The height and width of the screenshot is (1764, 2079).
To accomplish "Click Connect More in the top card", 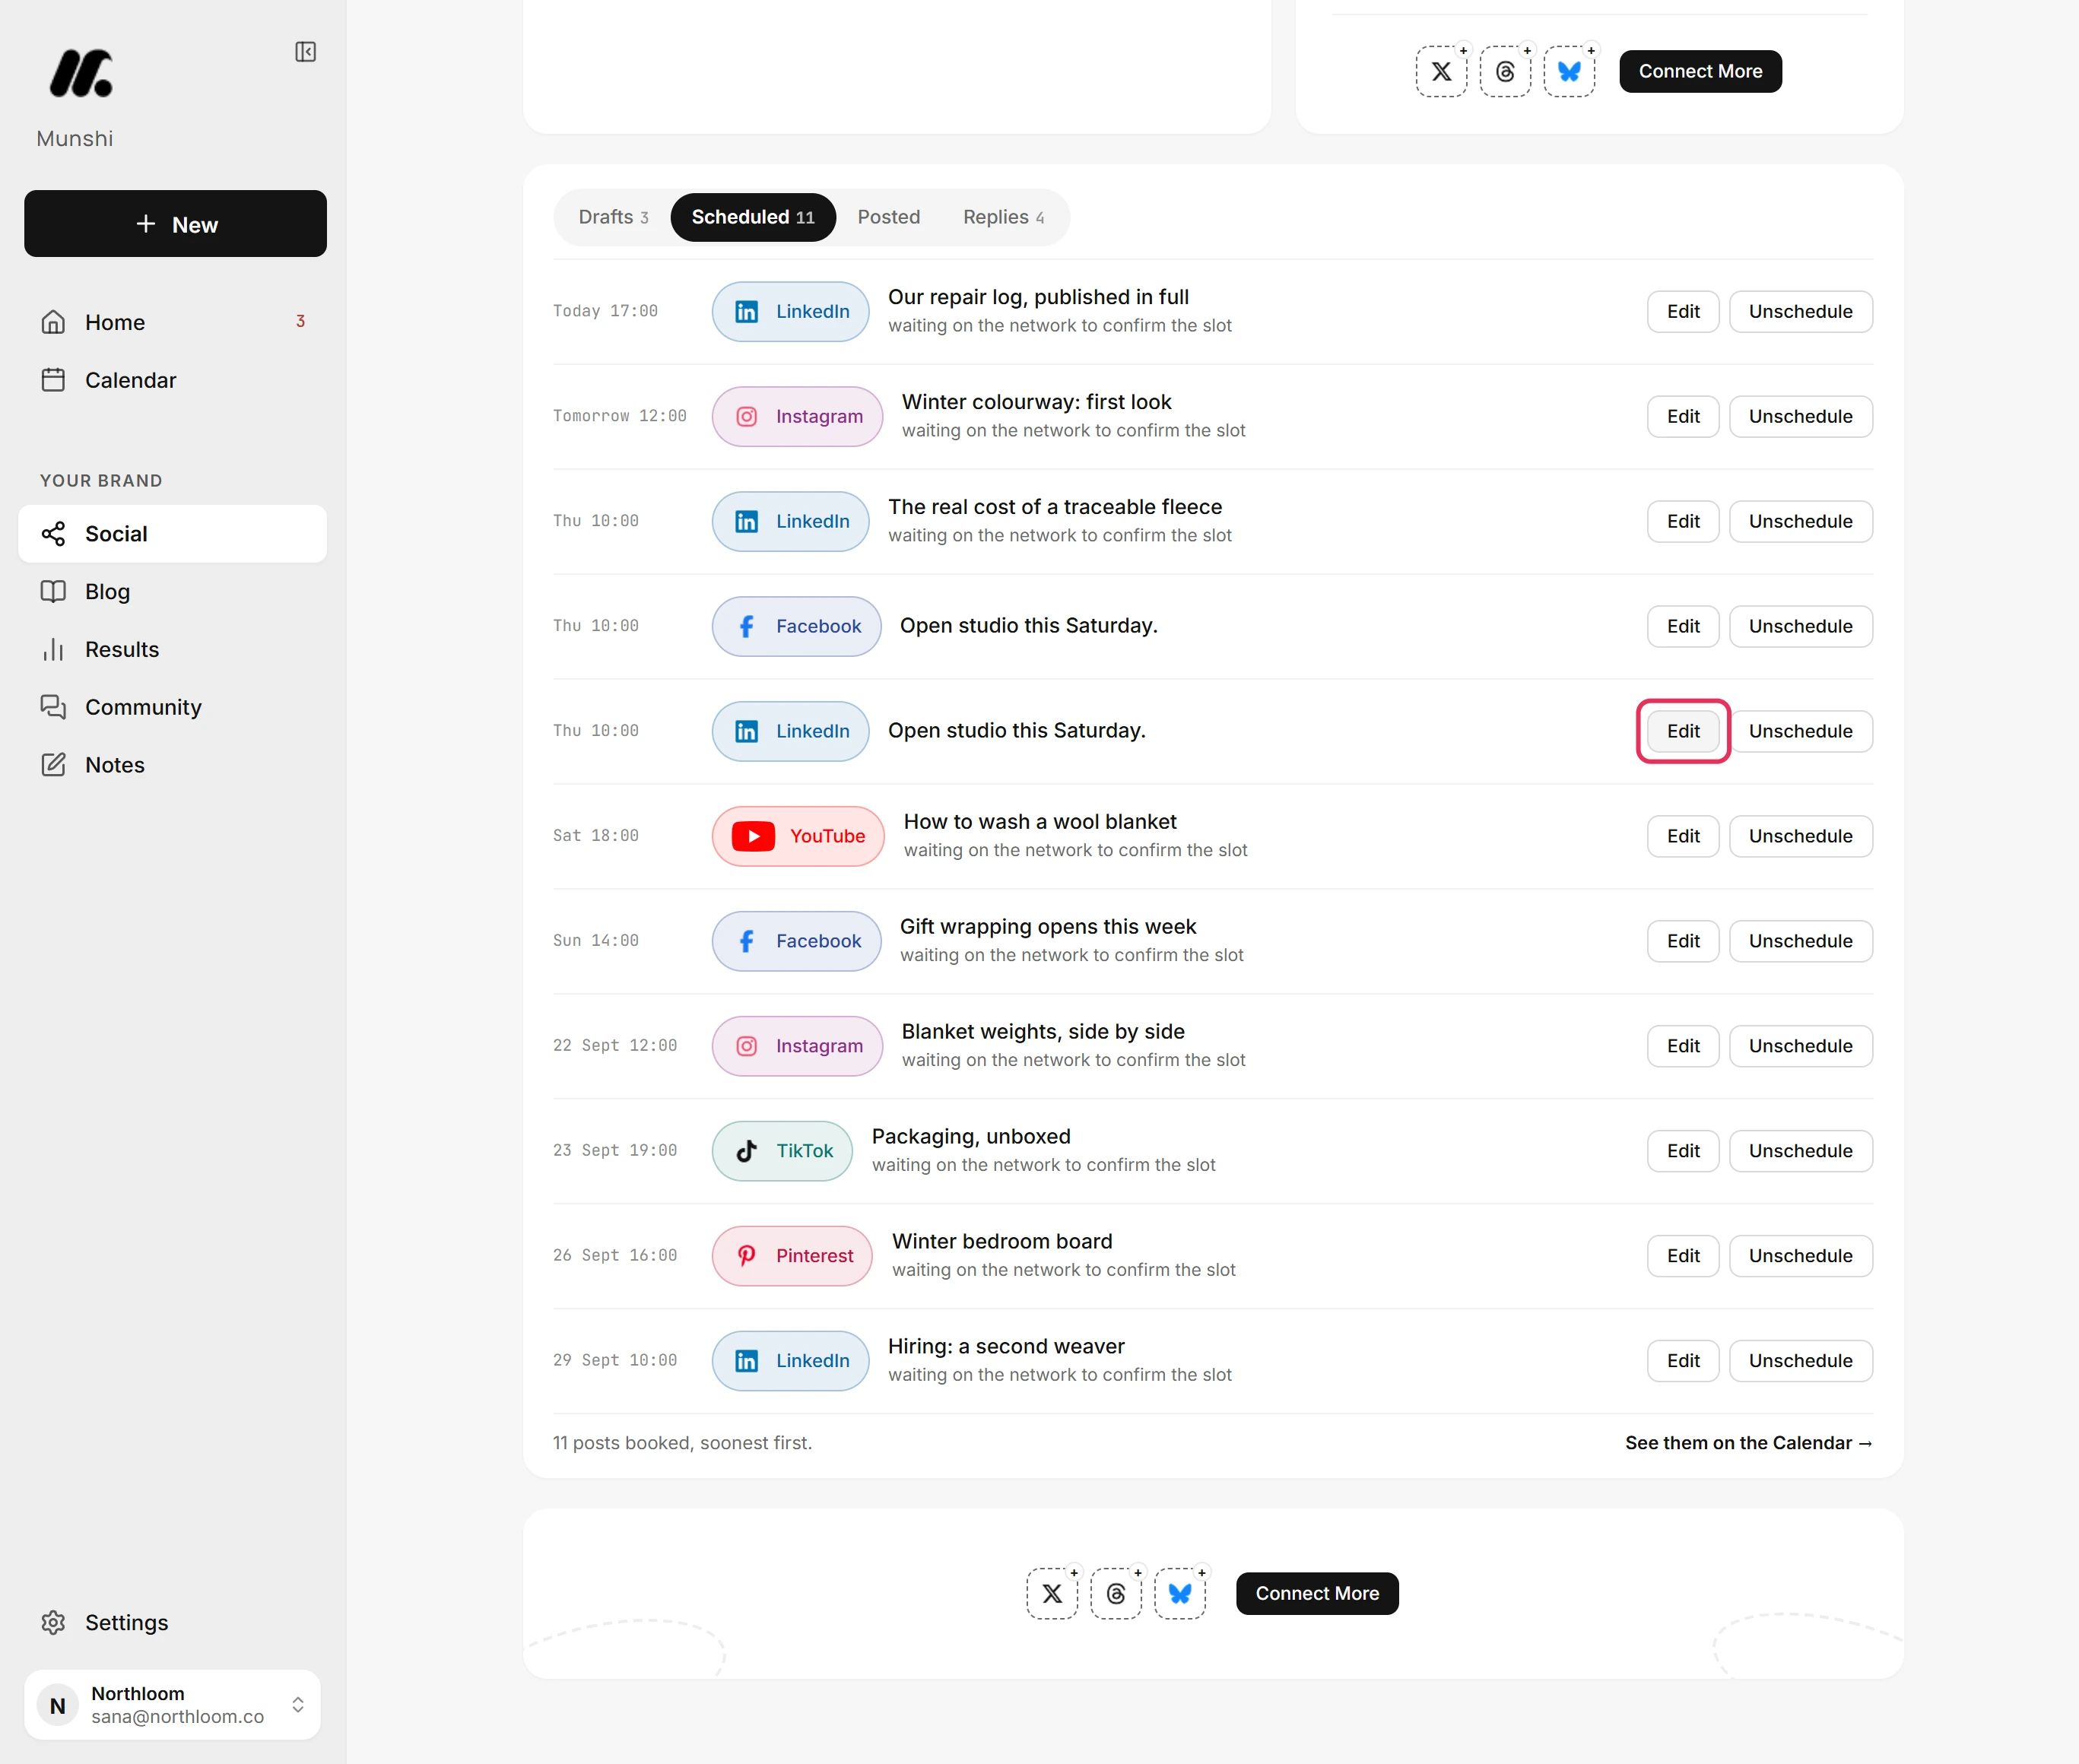I will pos(1700,71).
